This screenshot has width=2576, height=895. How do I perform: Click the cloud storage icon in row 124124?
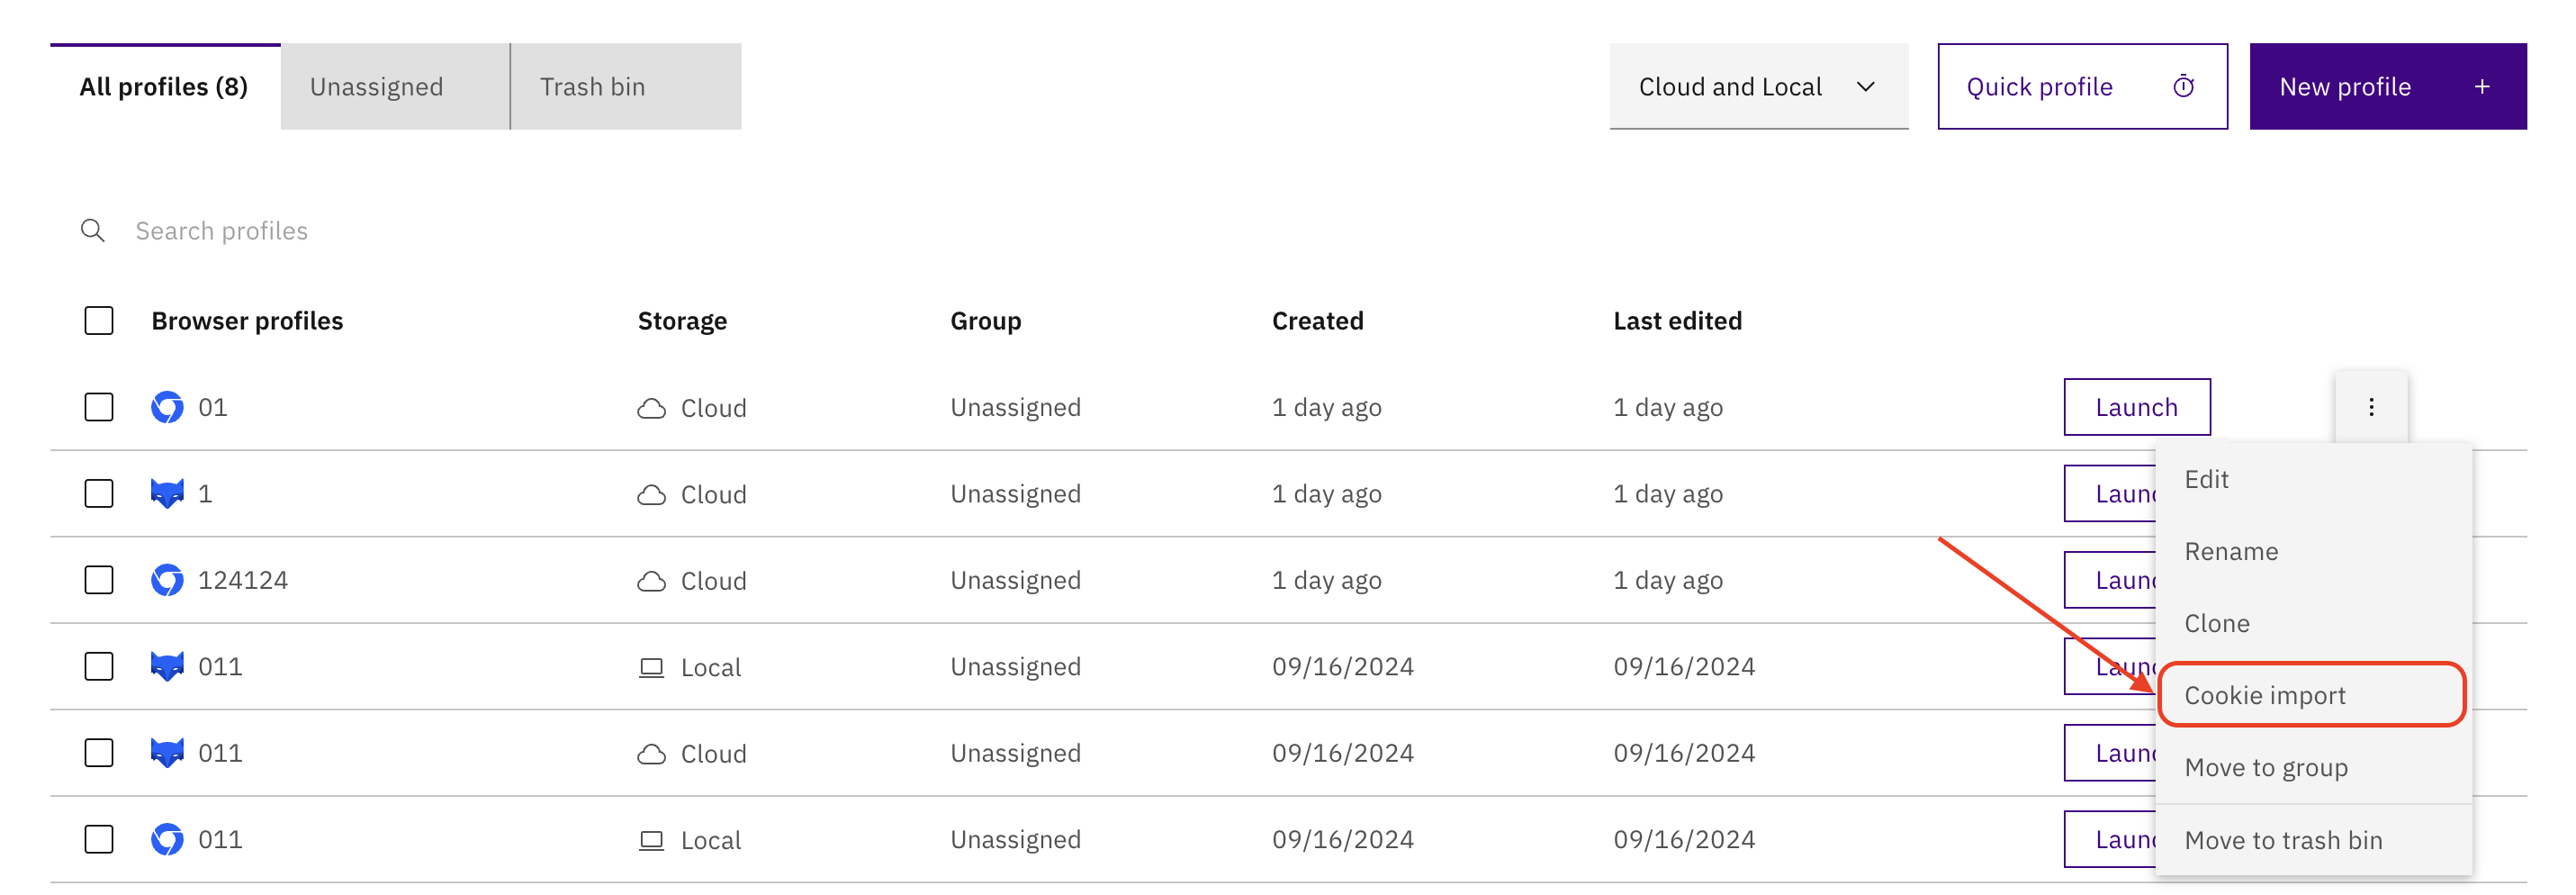(651, 581)
